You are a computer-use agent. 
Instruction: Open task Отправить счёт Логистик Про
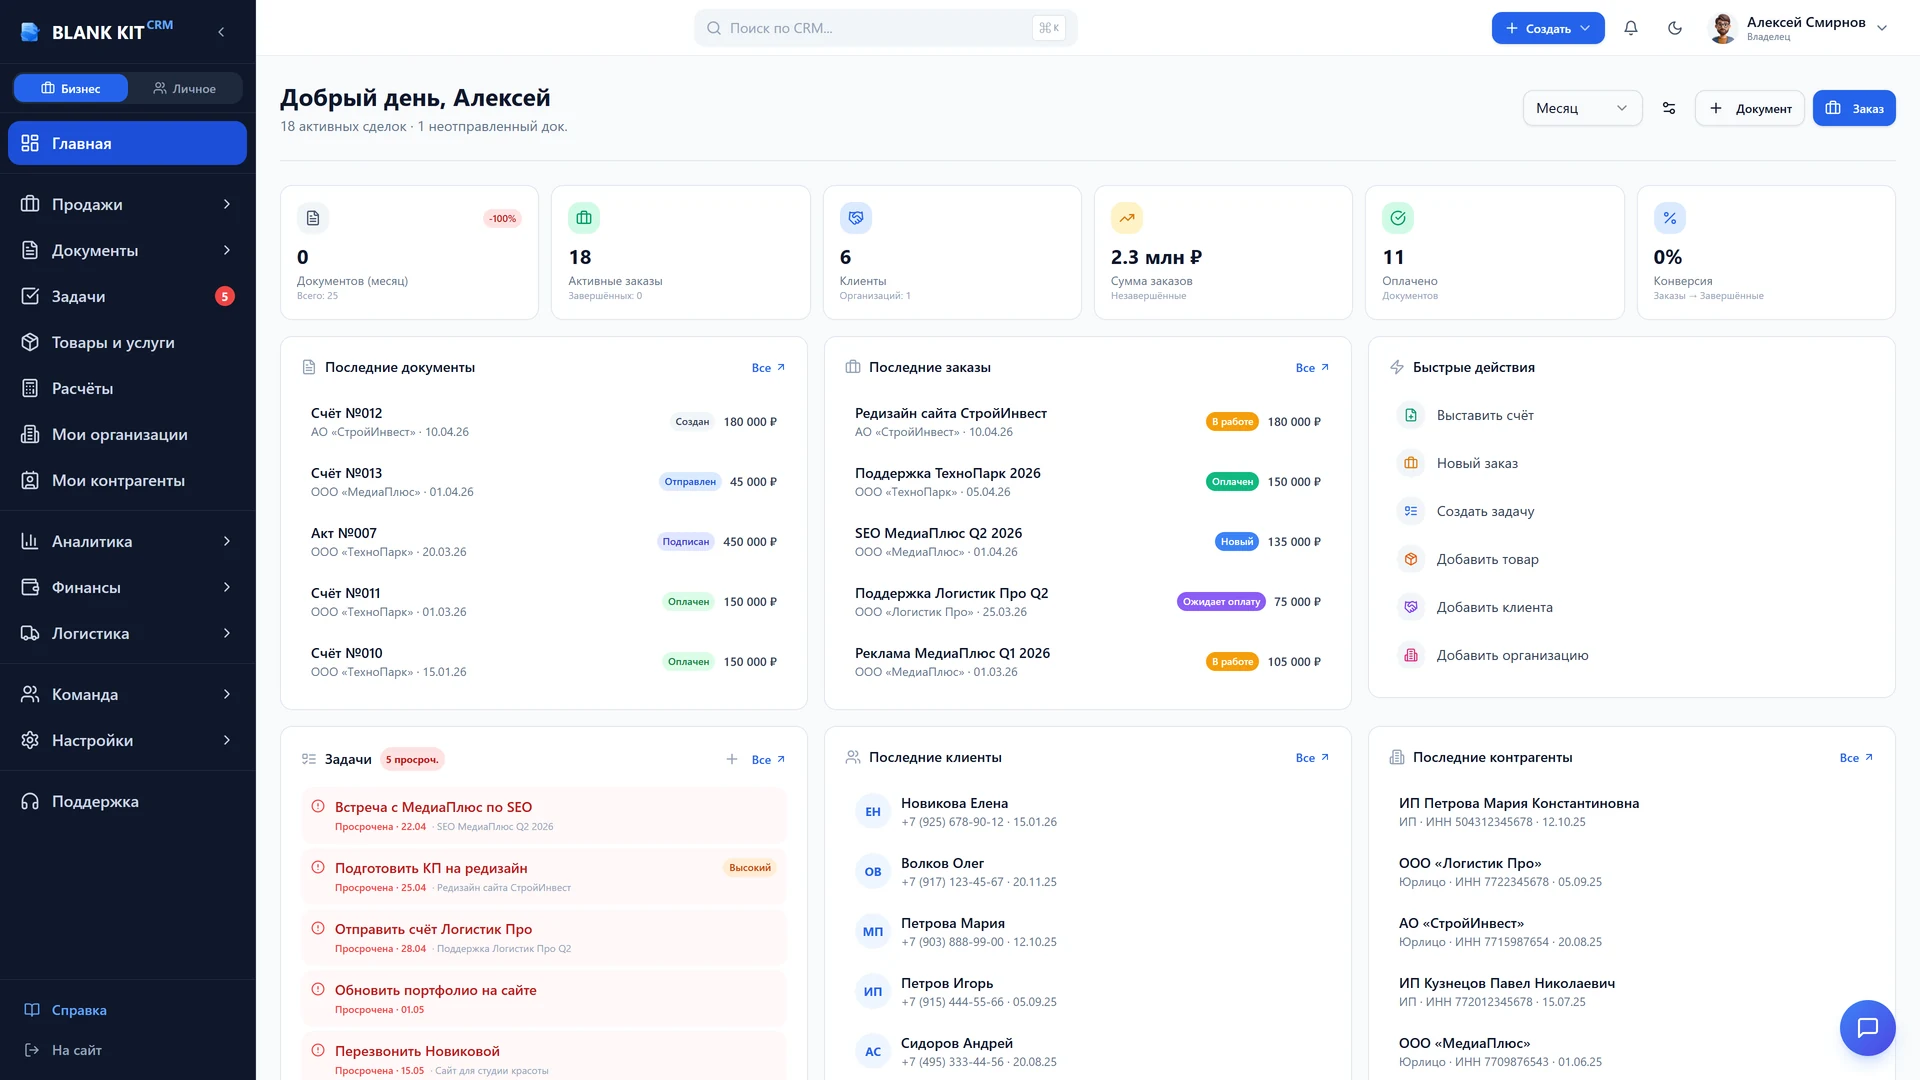click(544, 937)
